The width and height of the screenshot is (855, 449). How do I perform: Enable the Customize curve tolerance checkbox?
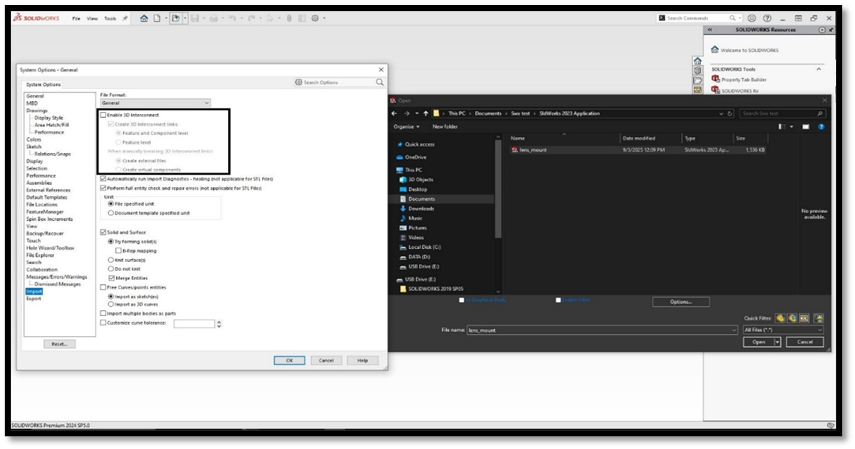[103, 323]
